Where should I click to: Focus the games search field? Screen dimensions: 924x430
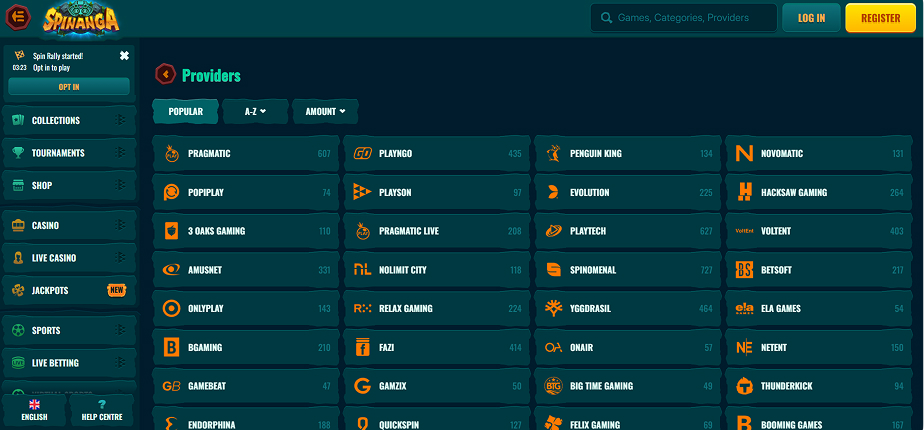click(690, 18)
